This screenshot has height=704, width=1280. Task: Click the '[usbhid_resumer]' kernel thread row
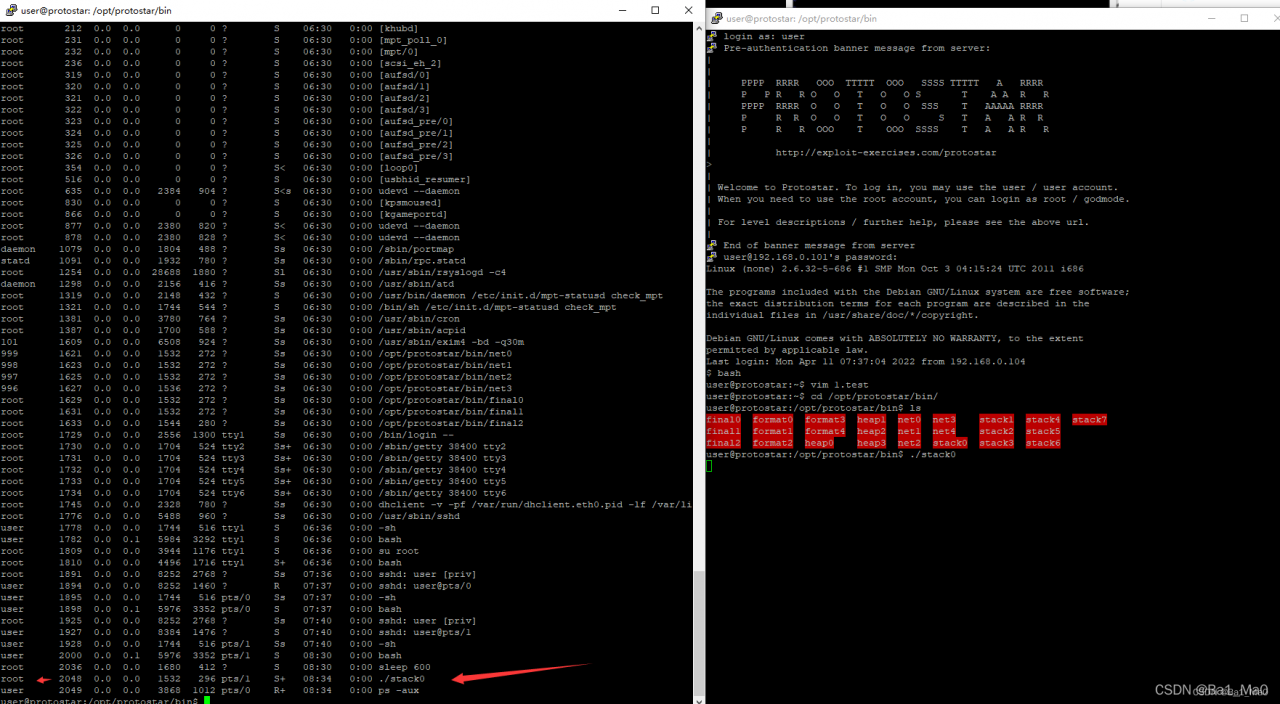click(x=233, y=179)
